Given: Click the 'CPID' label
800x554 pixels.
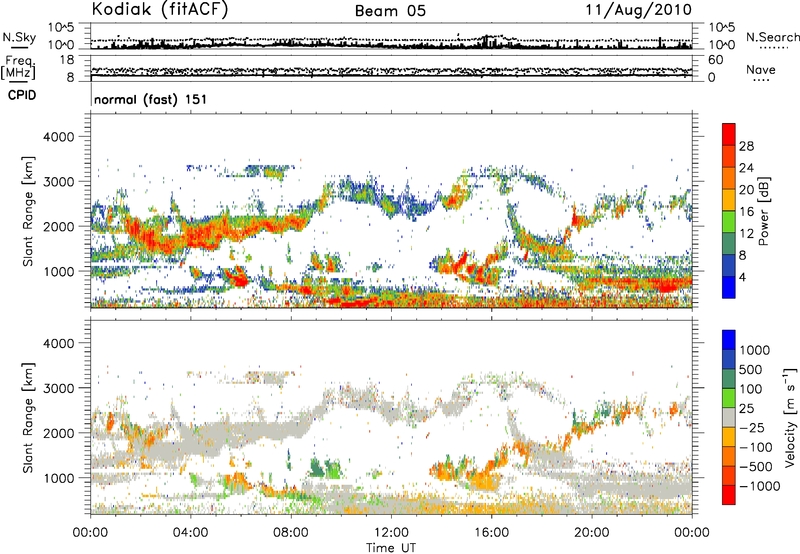Looking at the screenshot, I should click(22, 95).
